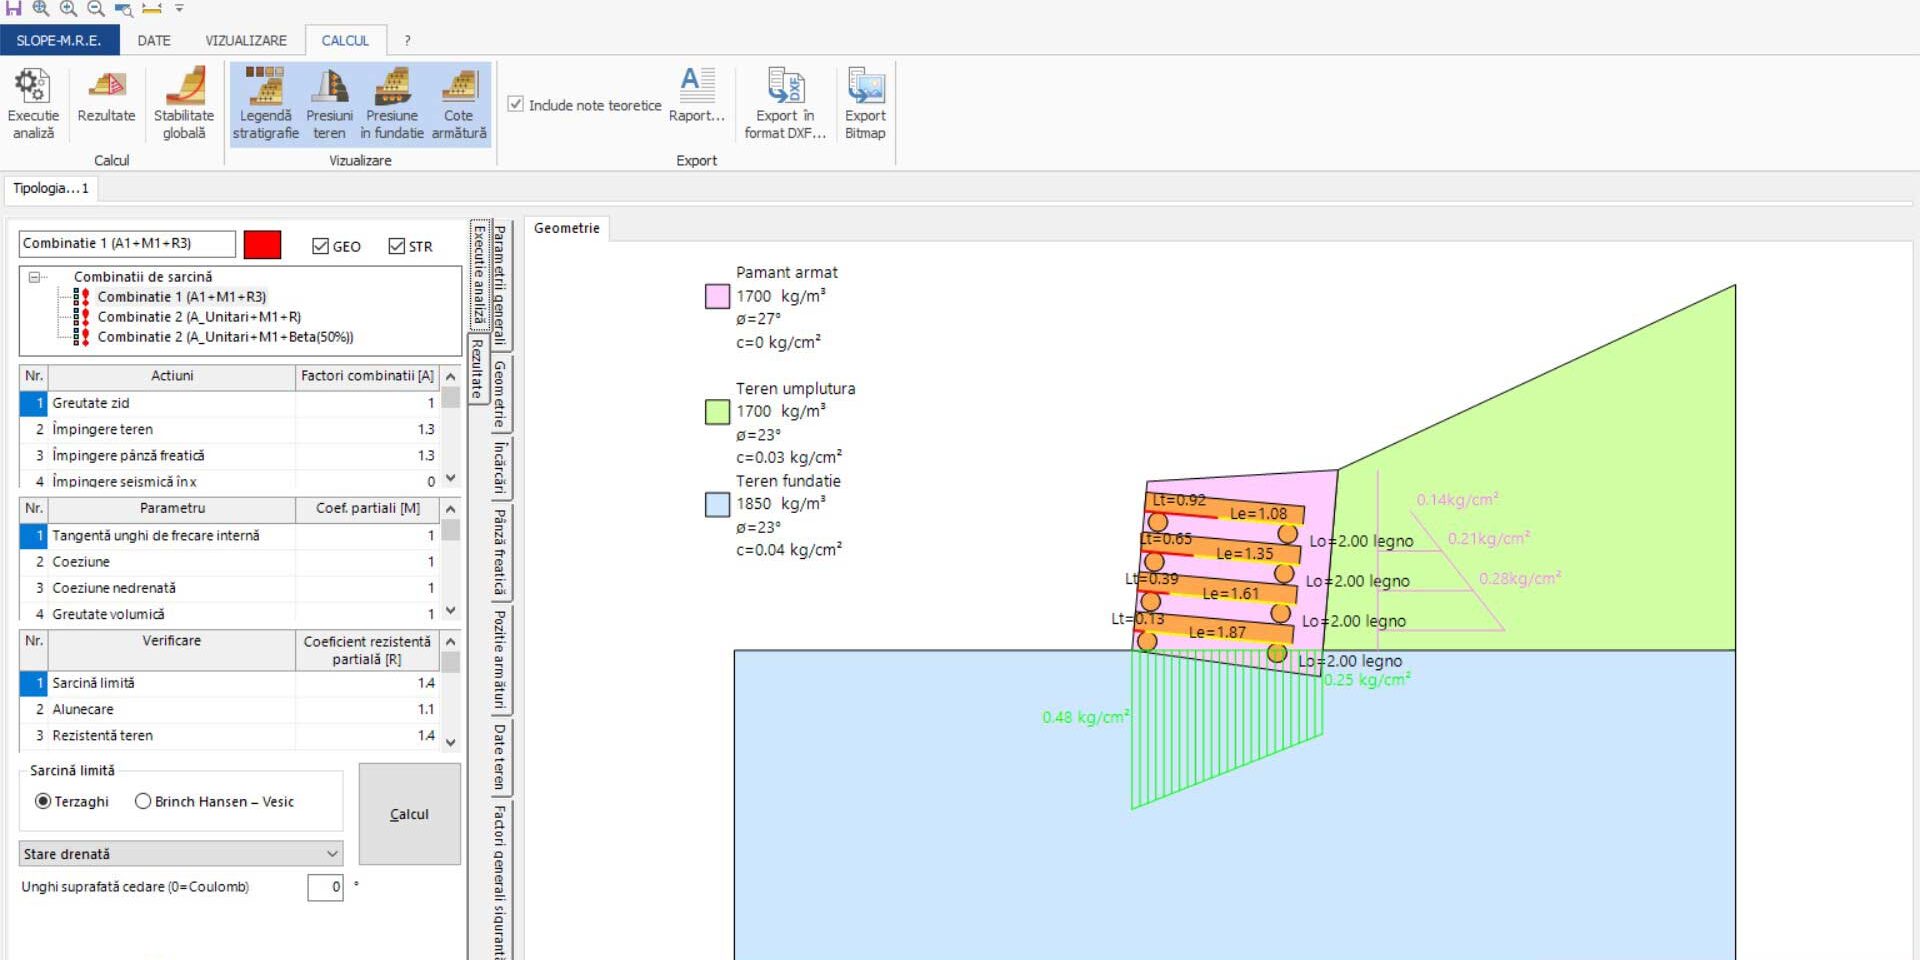Click the red combination color swatch
The image size is (1920, 960).
[262, 245]
